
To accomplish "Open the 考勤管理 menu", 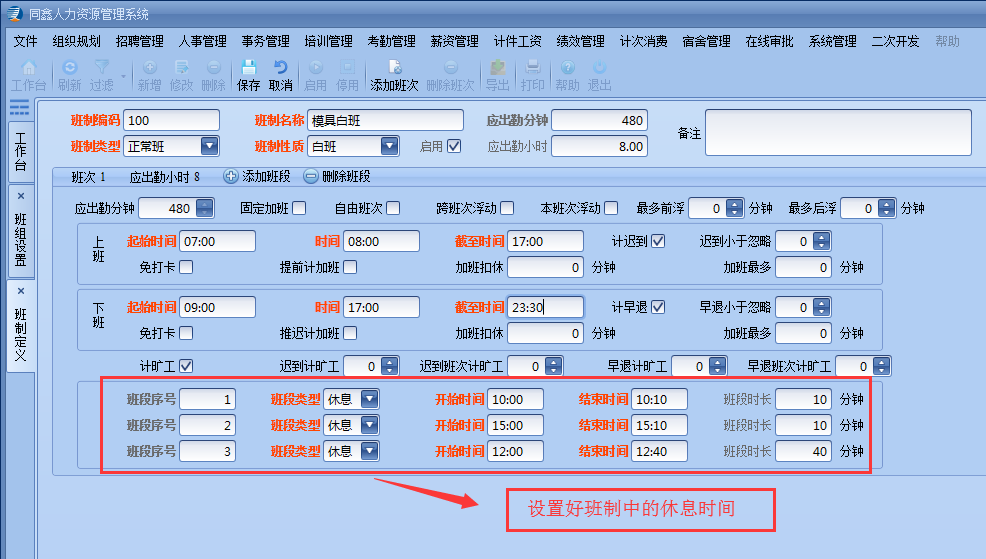I will [x=391, y=42].
